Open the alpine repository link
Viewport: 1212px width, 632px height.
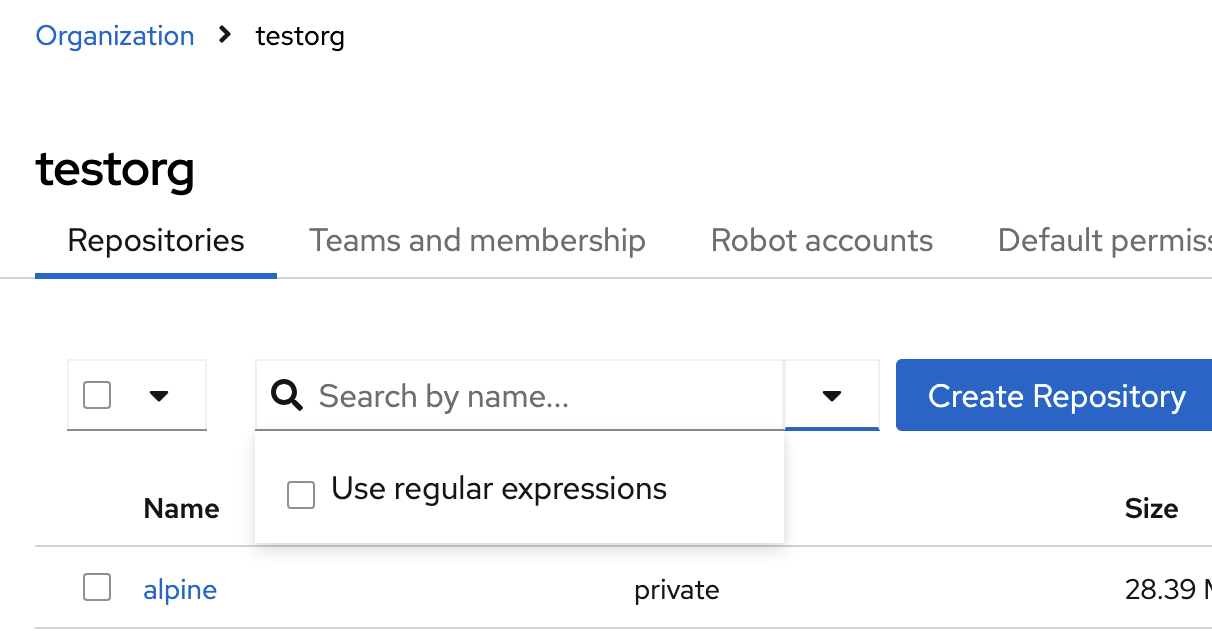[180, 590]
